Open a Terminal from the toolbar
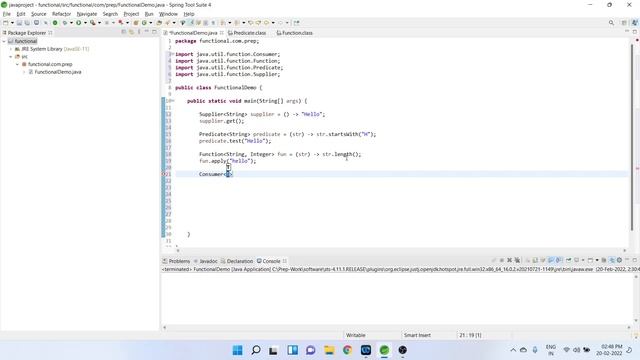640x360 pixels. point(36,22)
